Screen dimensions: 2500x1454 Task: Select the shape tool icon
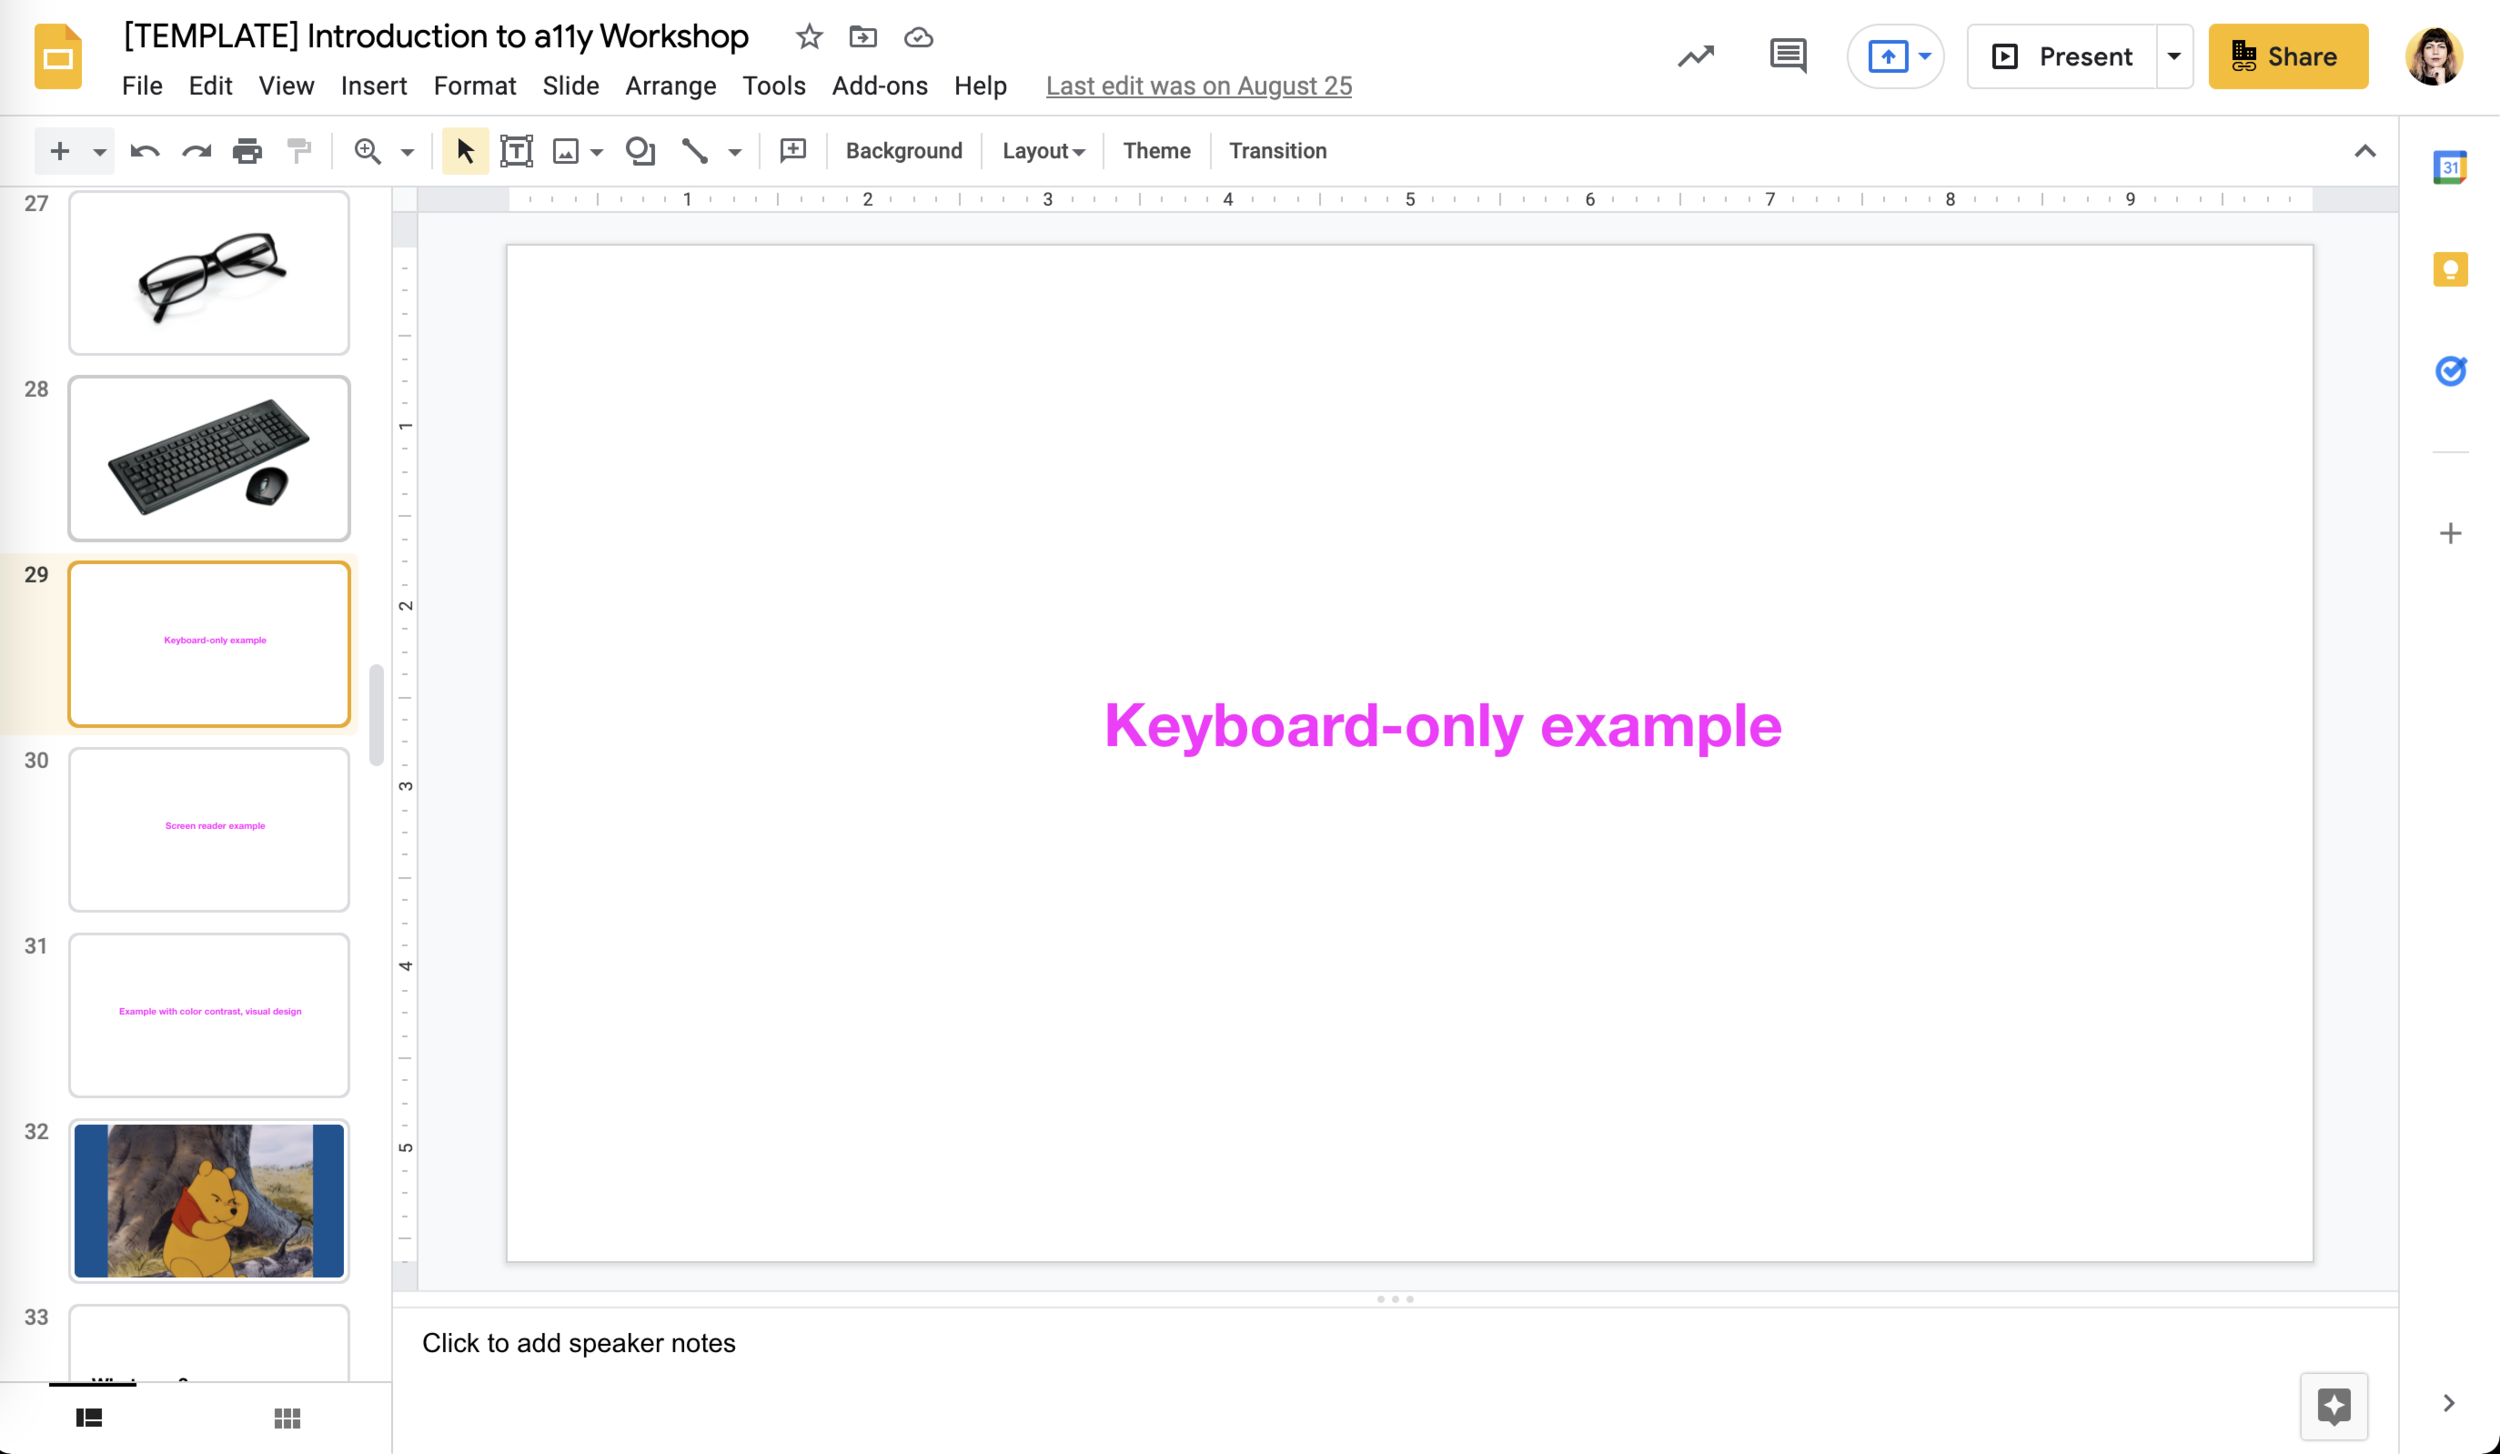coord(640,151)
